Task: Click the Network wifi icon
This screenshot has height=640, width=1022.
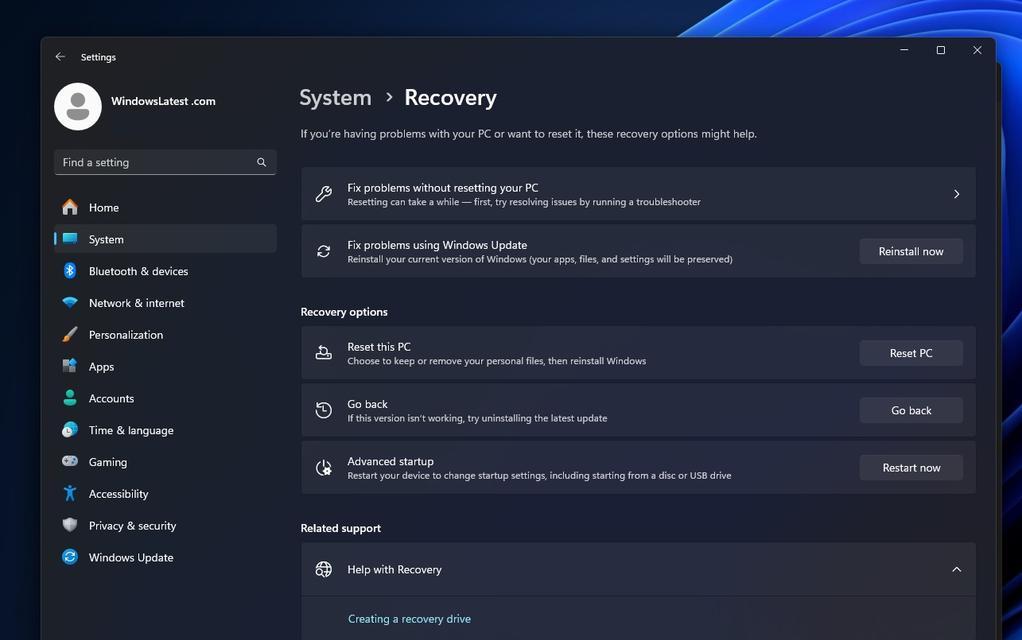Action: coord(70,302)
